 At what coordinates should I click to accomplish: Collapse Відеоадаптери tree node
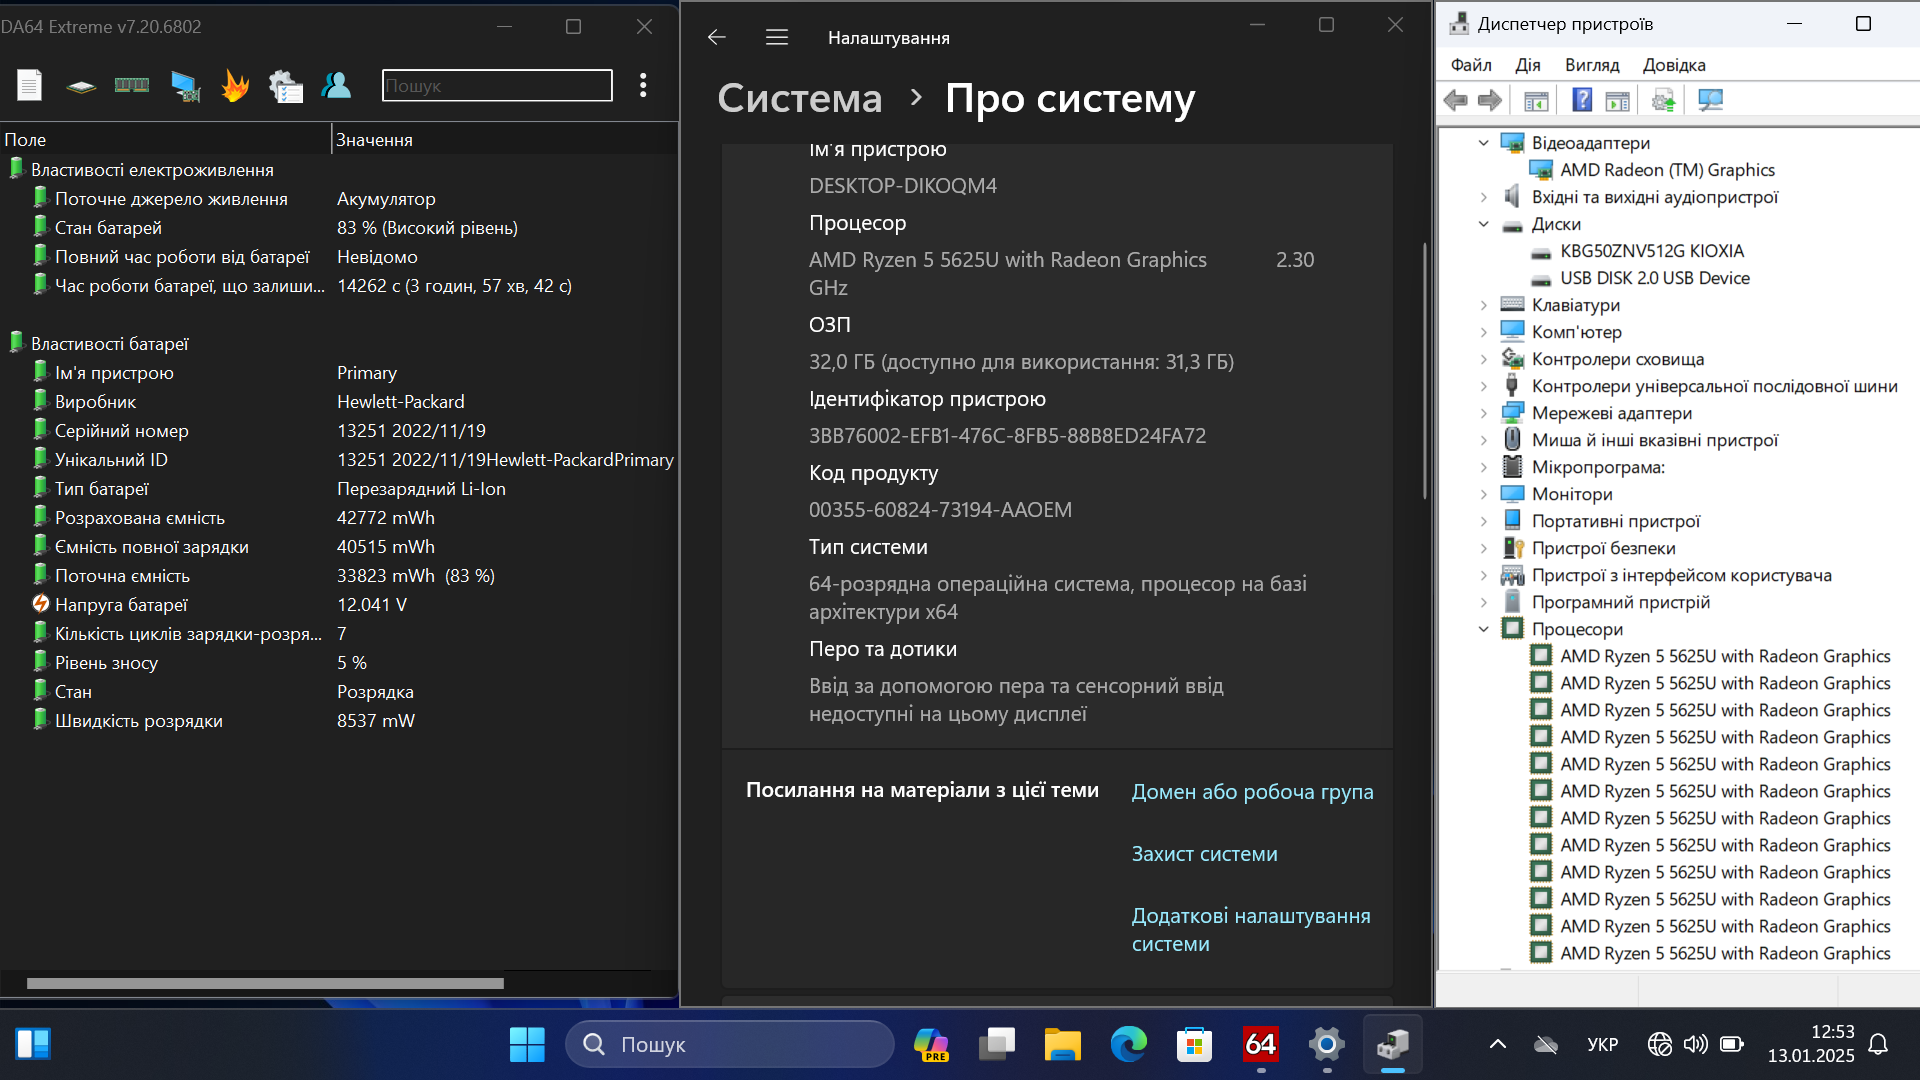[x=1484, y=143]
